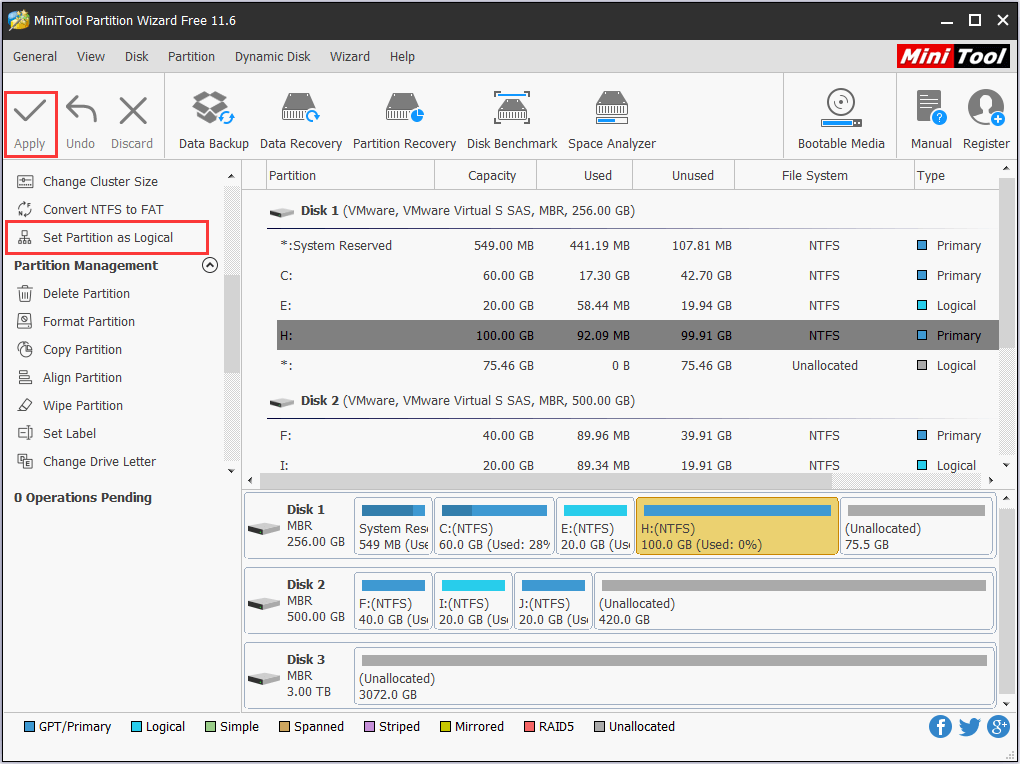
Task: Open the General menu
Action: (x=35, y=57)
